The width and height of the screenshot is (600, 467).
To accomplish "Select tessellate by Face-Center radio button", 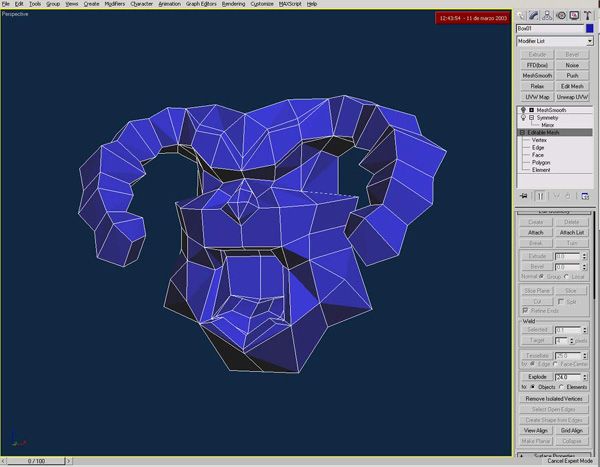I will (555, 364).
